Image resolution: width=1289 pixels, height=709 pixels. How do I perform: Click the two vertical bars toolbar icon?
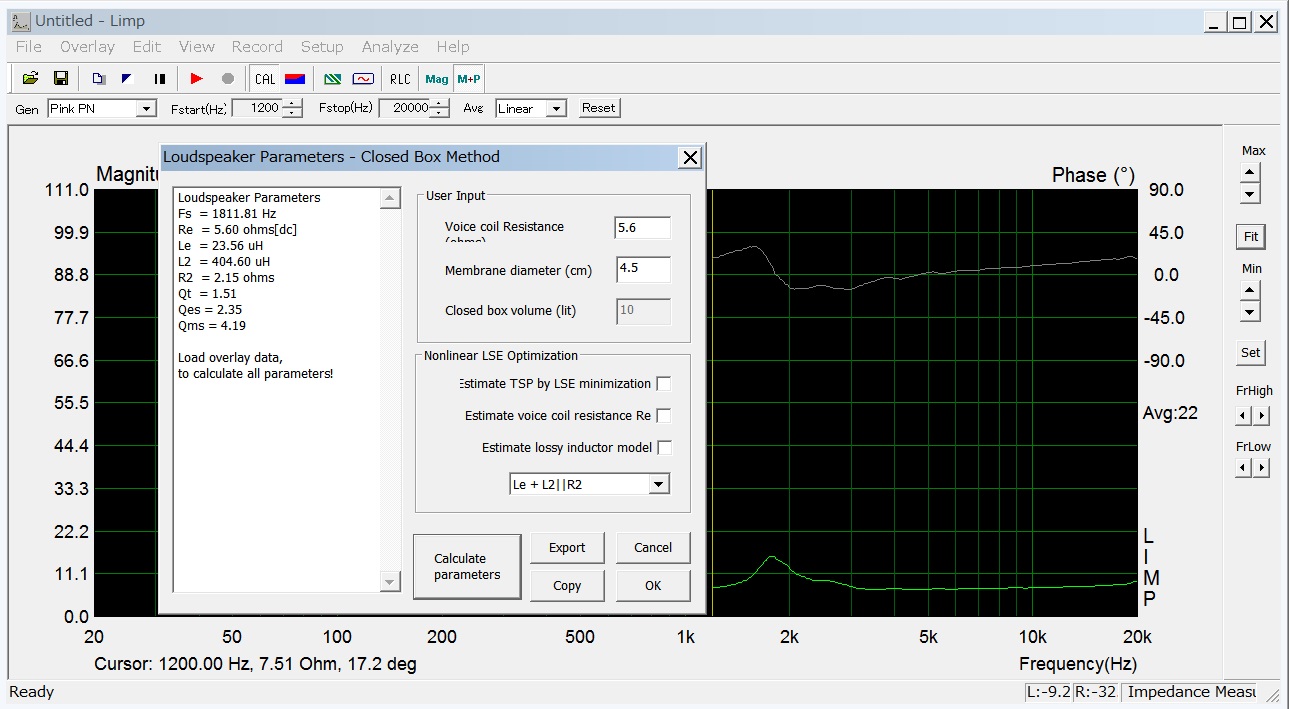click(158, 78)
